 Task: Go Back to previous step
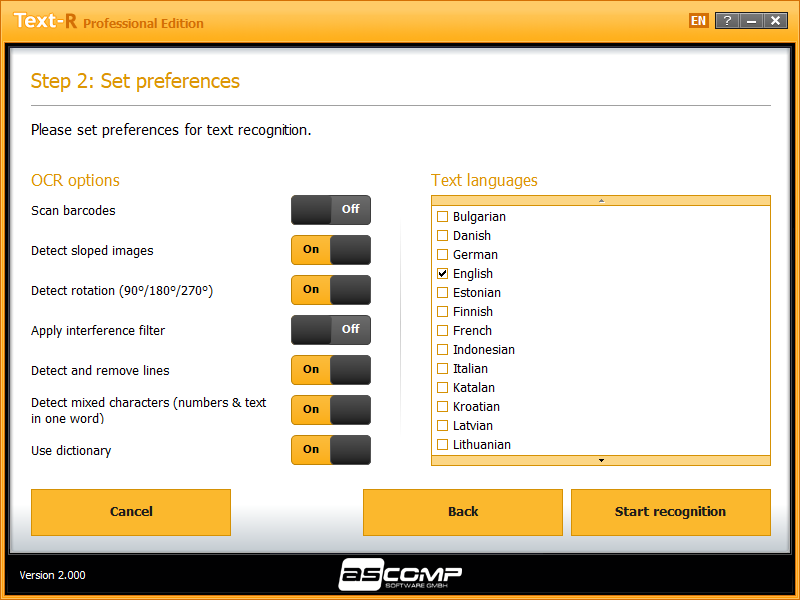pyautogui.click(x=463, y=512)
